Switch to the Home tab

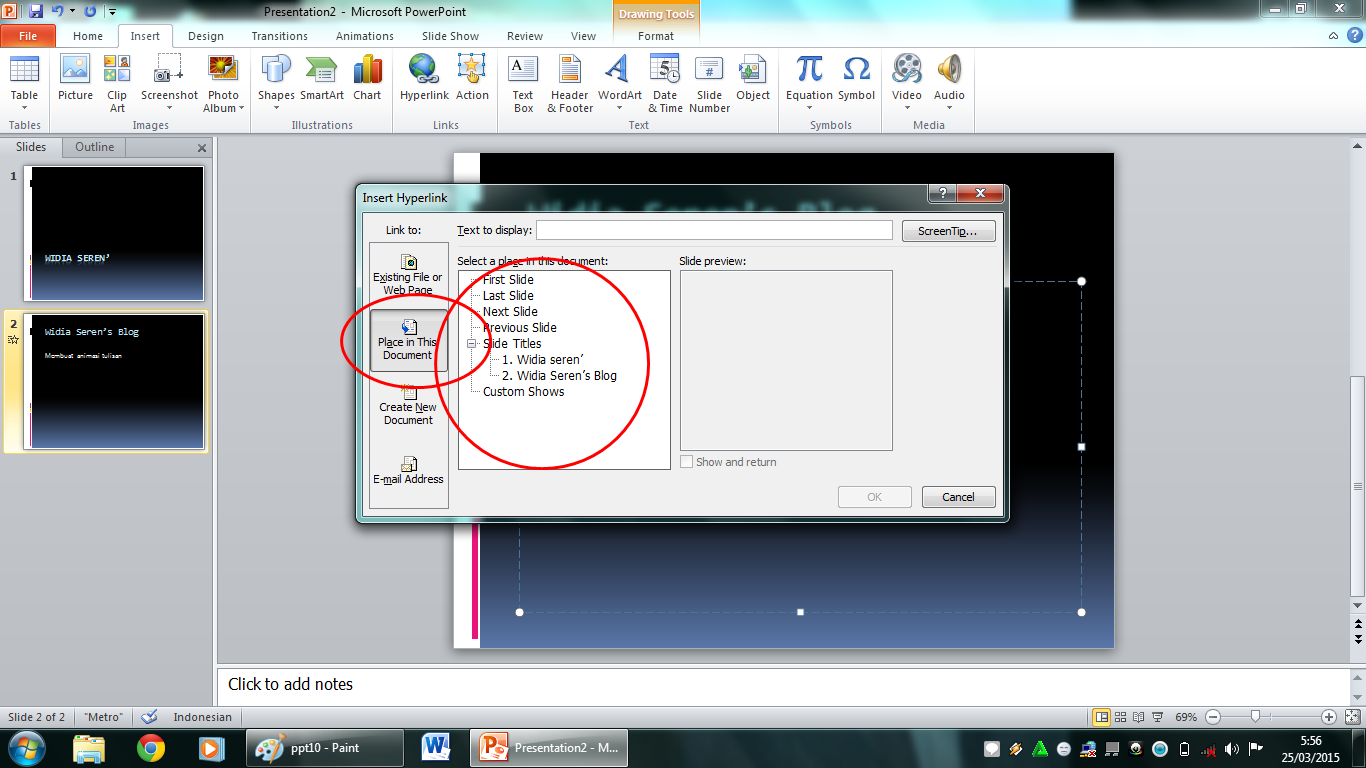(88, 36)
